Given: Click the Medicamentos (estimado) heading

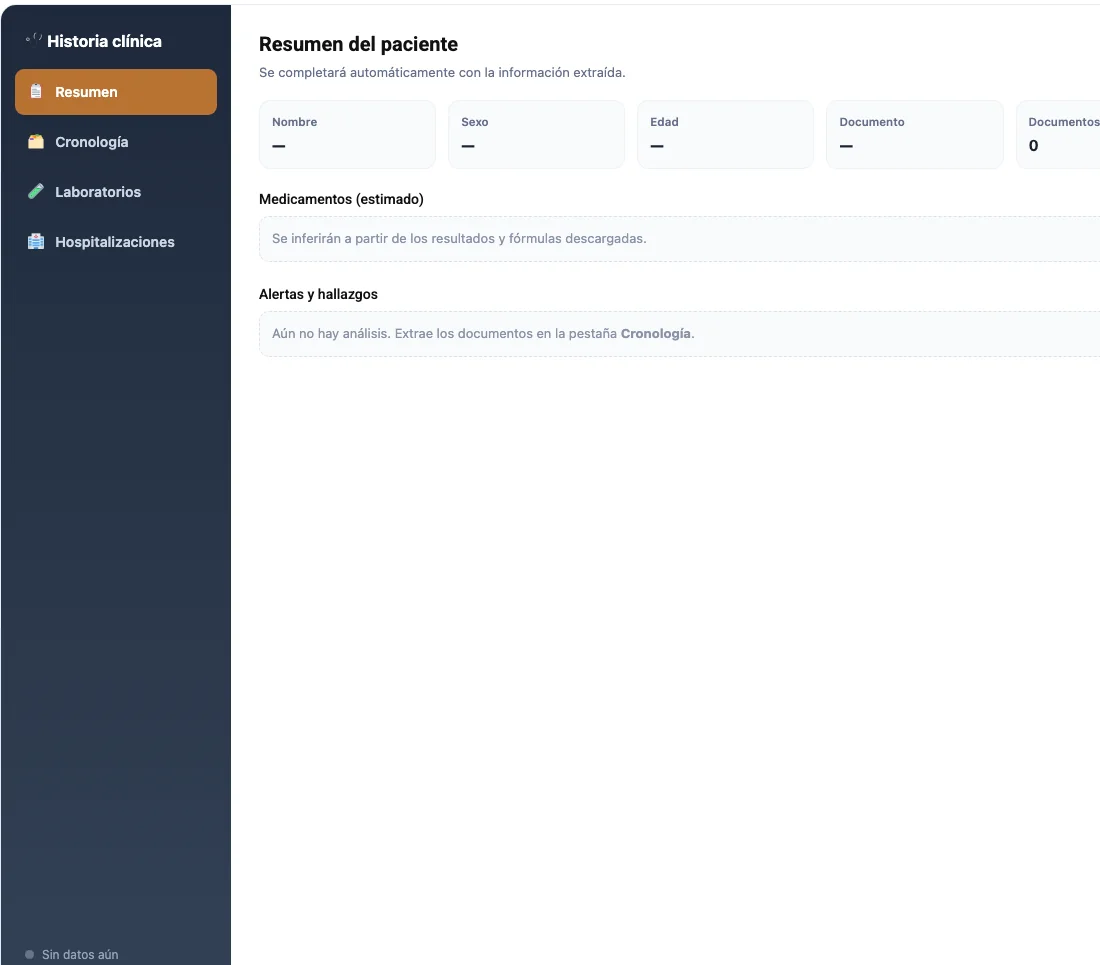Looking at the screenshot, I should (x=341, y=199).
